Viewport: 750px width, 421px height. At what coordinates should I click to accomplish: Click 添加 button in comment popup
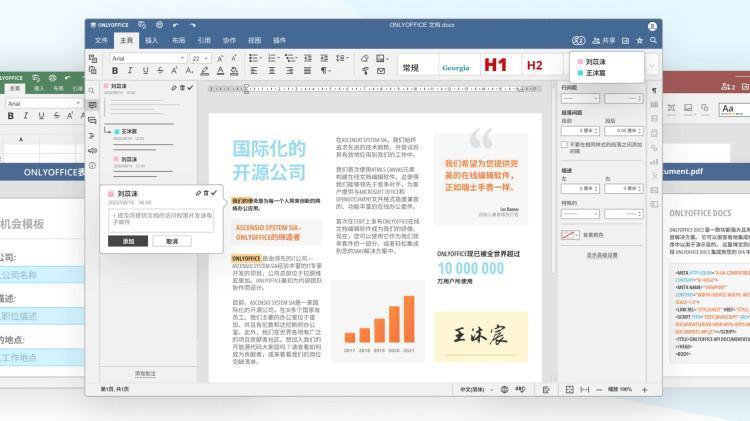click(128, 242)
